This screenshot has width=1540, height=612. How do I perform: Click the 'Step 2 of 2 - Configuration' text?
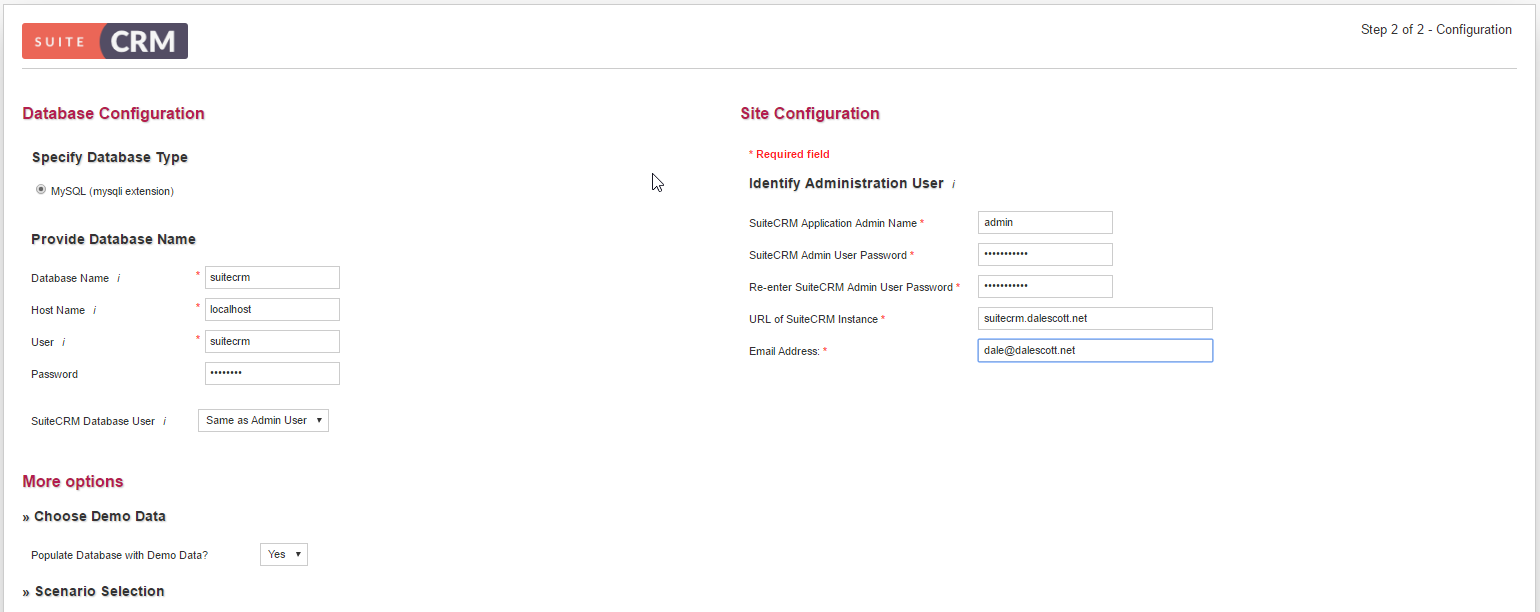(x=1436, y=30)
